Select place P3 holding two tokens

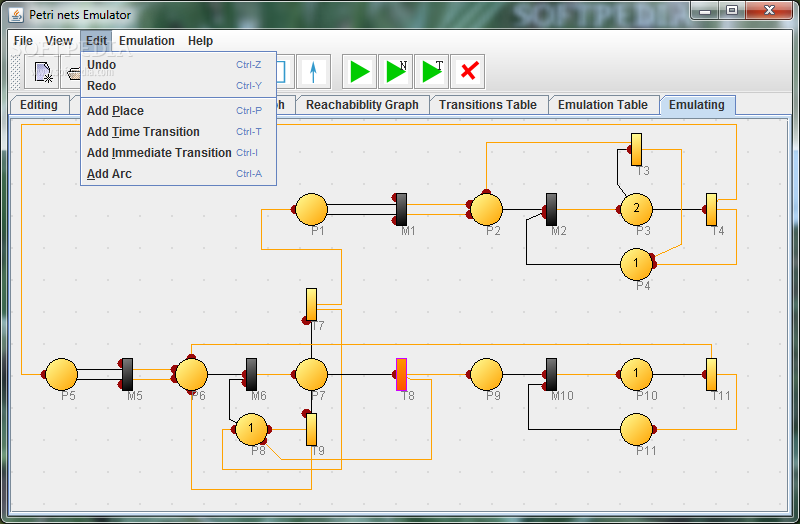pos(637,209)
